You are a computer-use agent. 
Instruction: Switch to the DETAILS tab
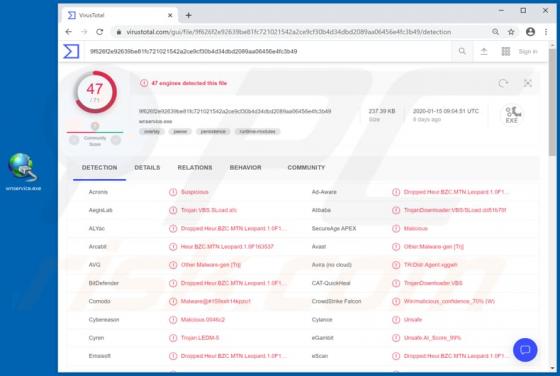coord(147,167)
